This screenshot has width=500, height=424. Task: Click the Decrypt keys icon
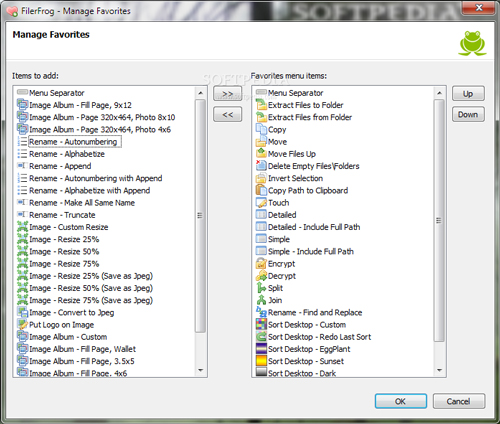[261, 276]
